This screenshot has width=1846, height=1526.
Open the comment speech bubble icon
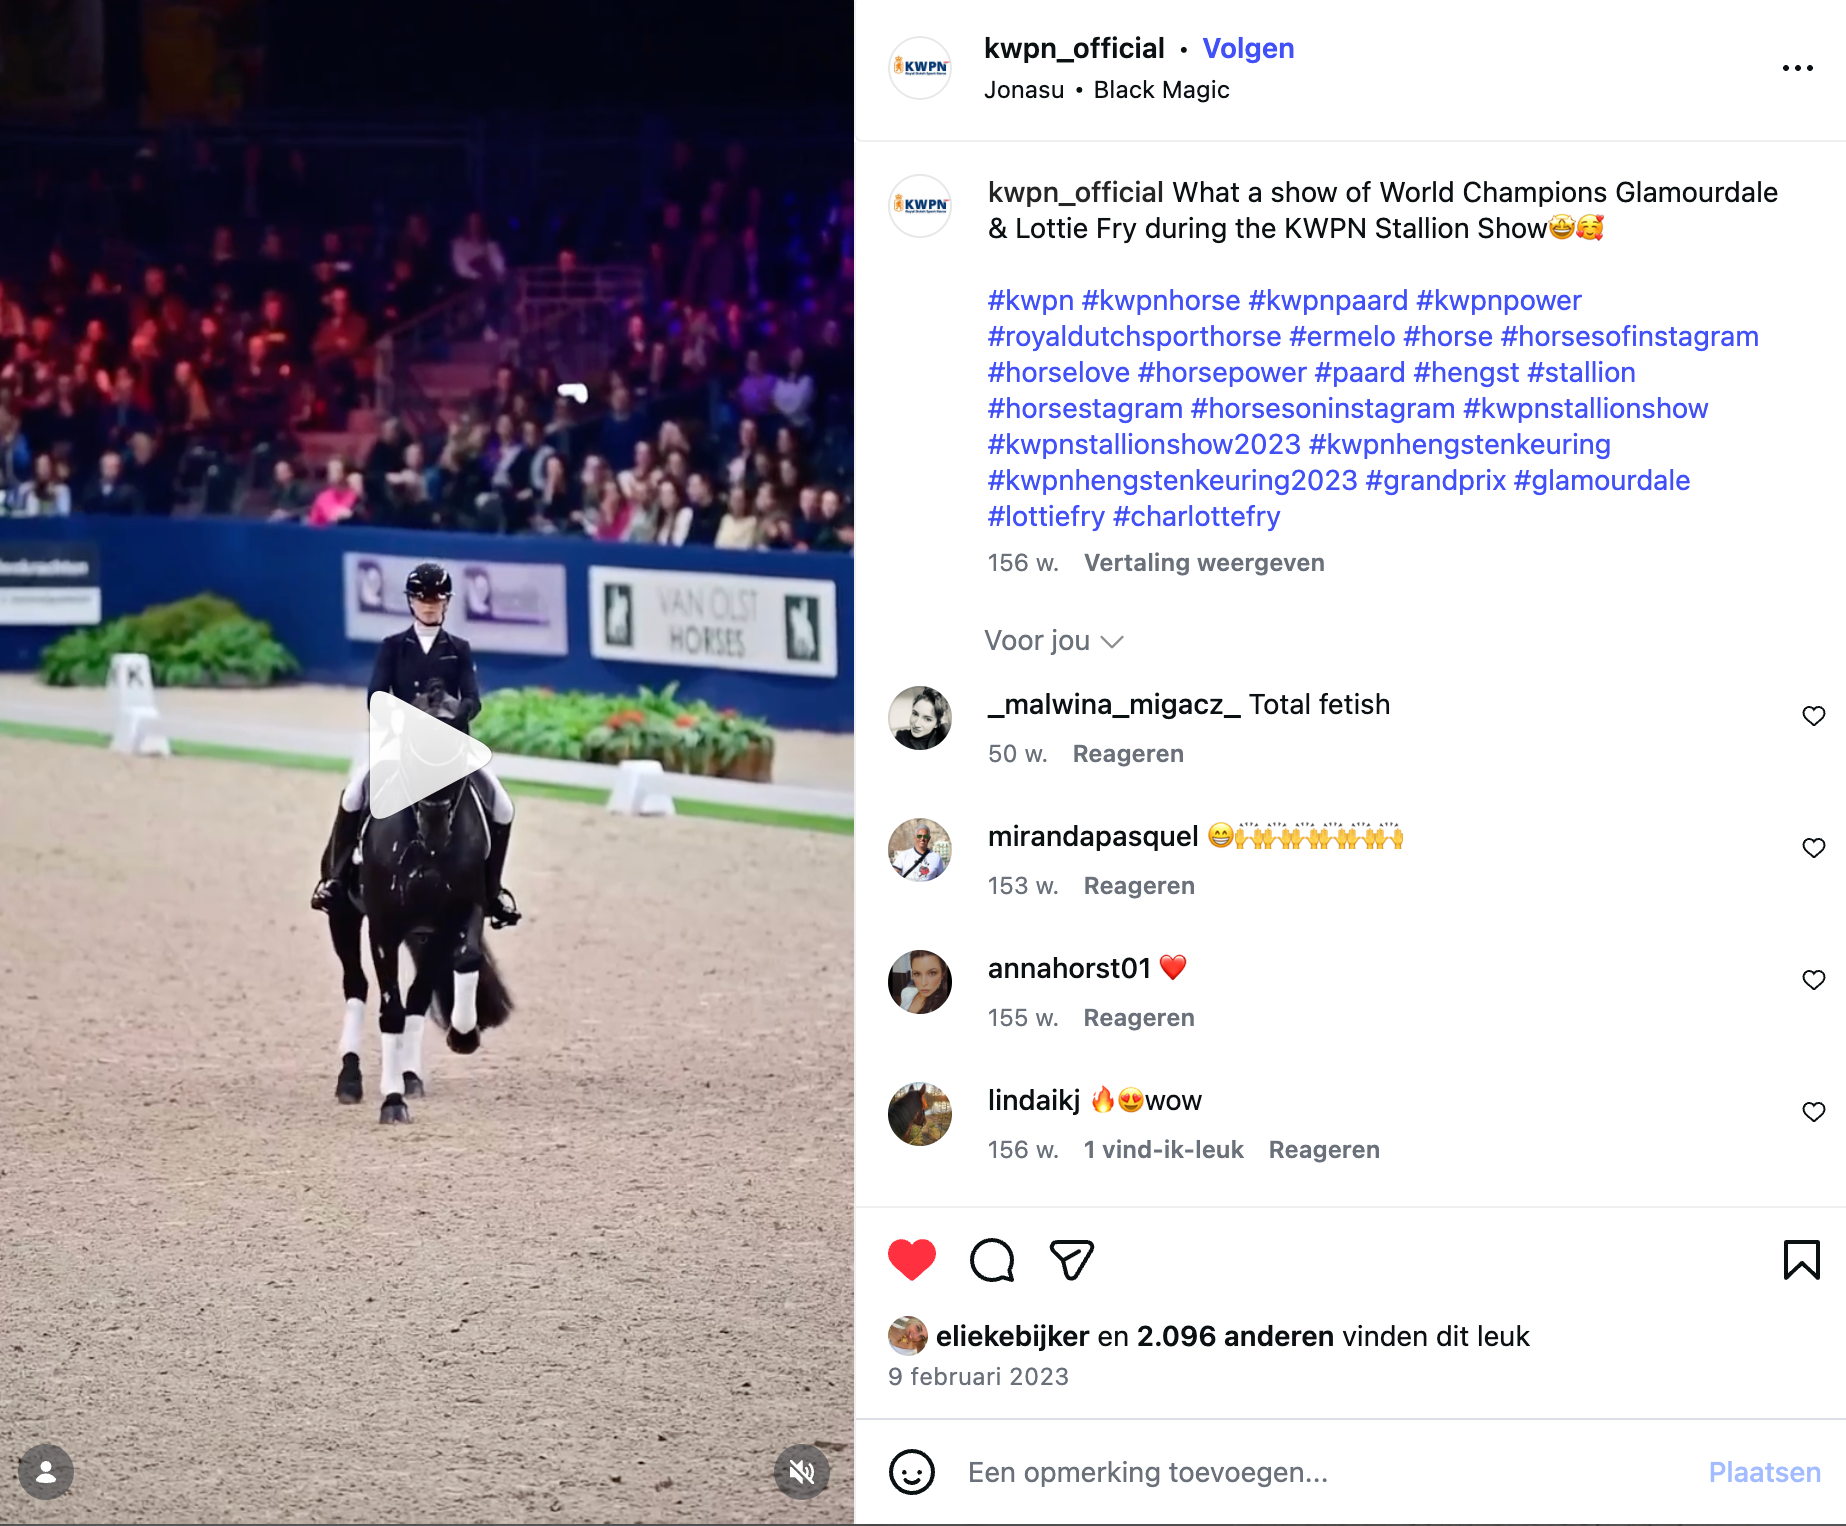click(x=992, y=1260)
